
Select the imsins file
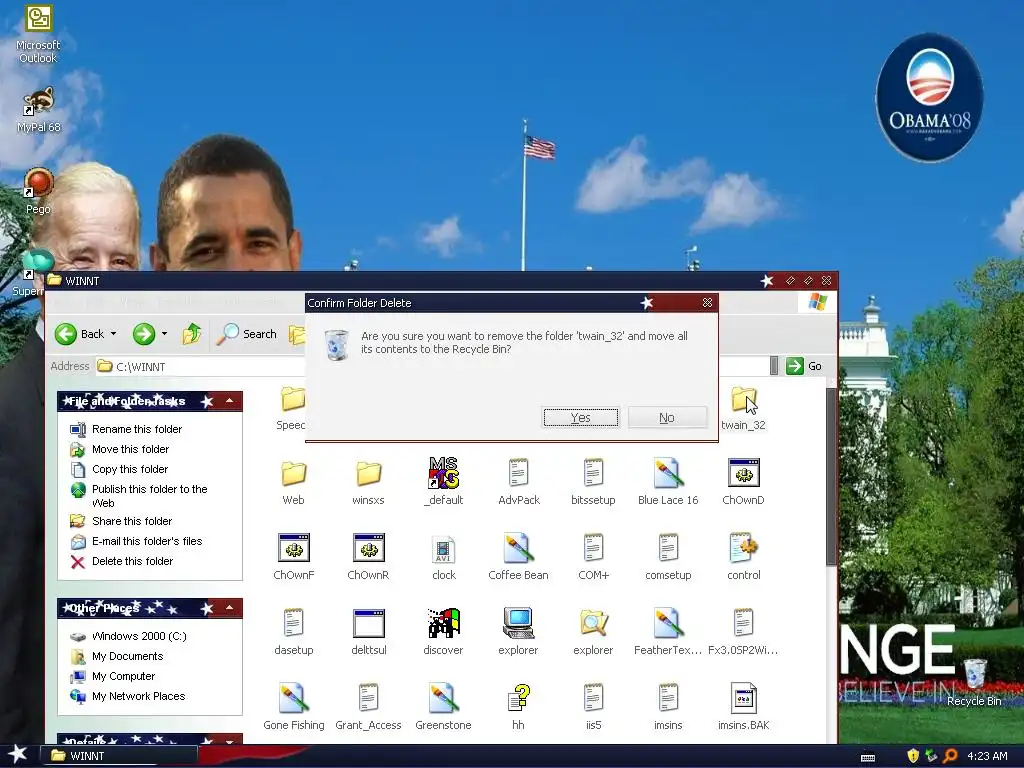point(668,707)
